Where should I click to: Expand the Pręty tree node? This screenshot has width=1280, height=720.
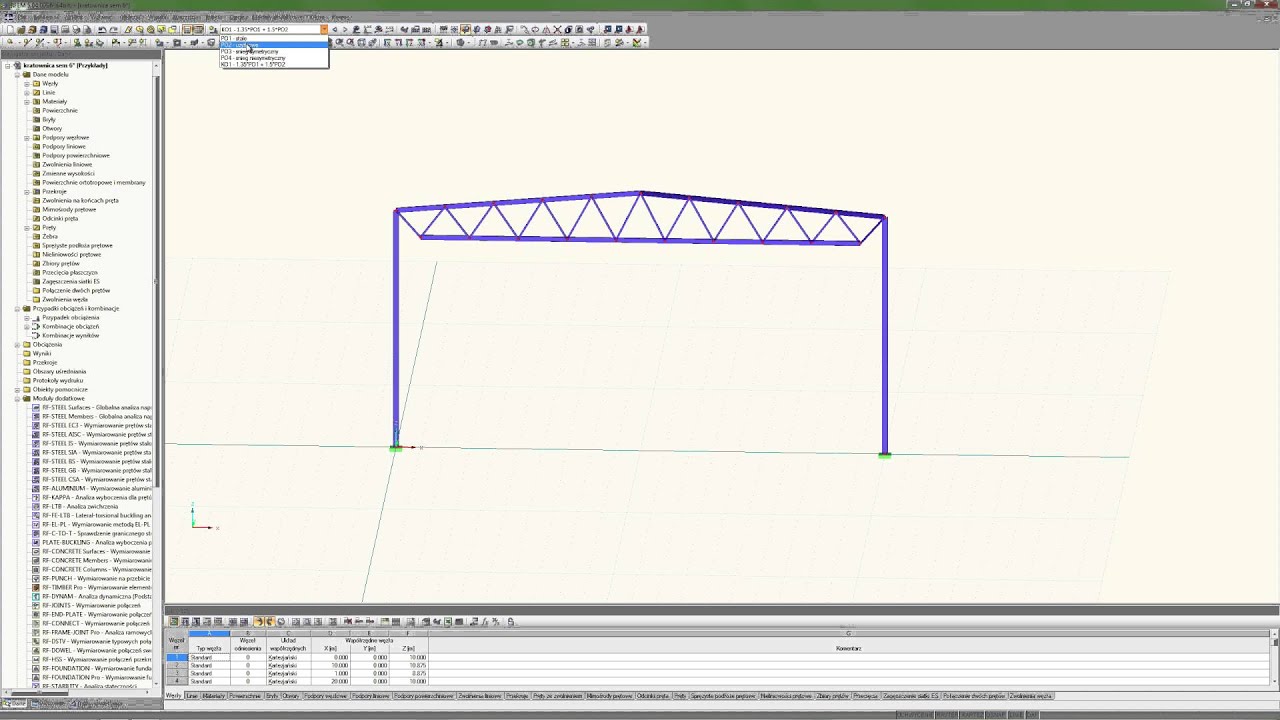[x=27, y=227]
